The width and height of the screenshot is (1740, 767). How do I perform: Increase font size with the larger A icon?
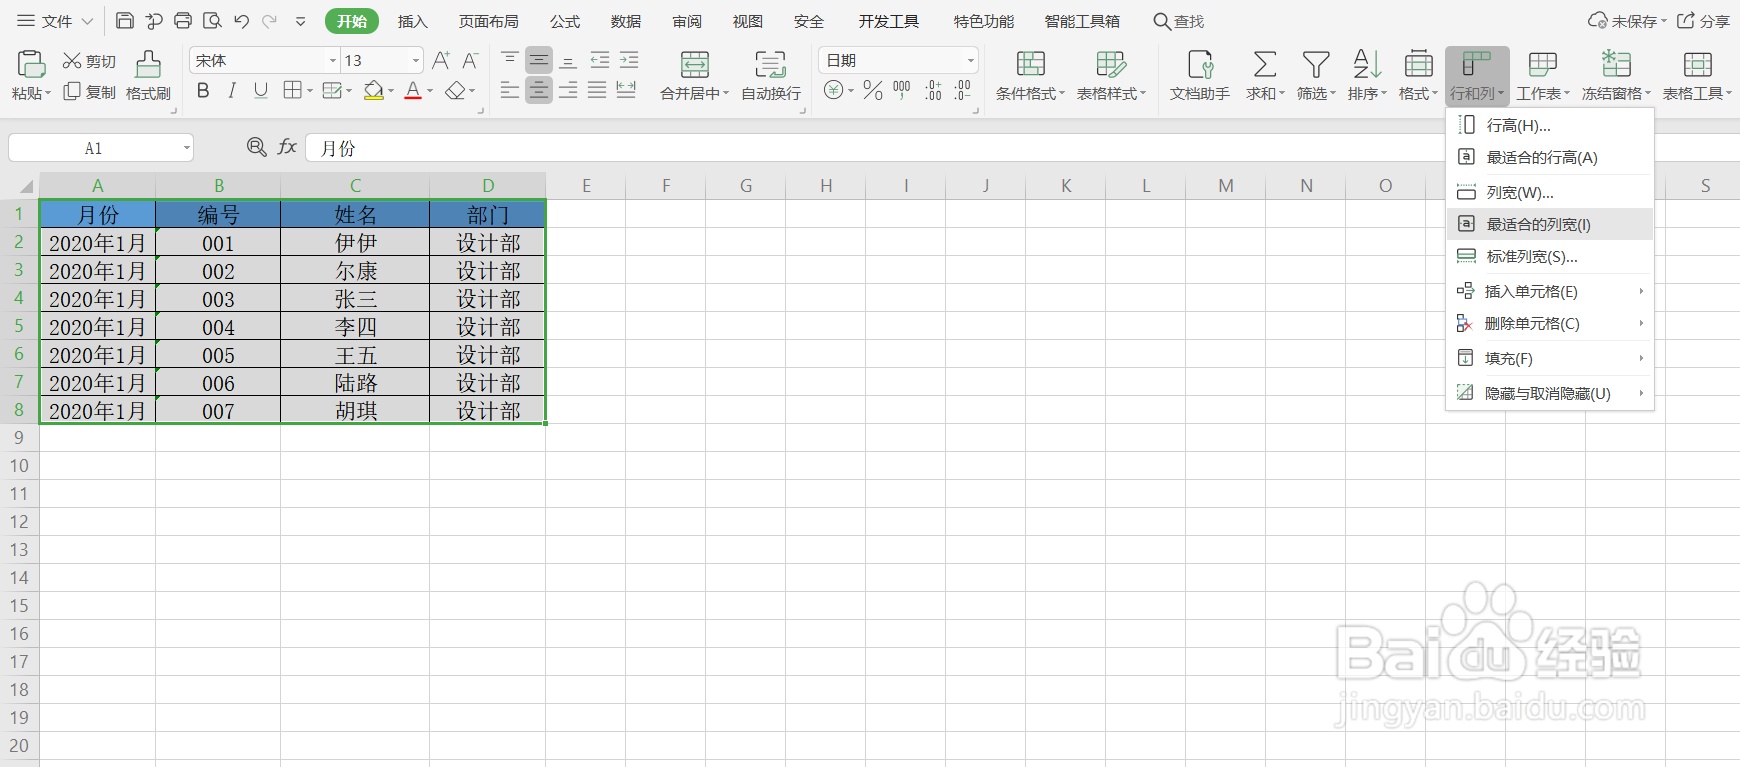pyautogui.click(x=441, y=61)
